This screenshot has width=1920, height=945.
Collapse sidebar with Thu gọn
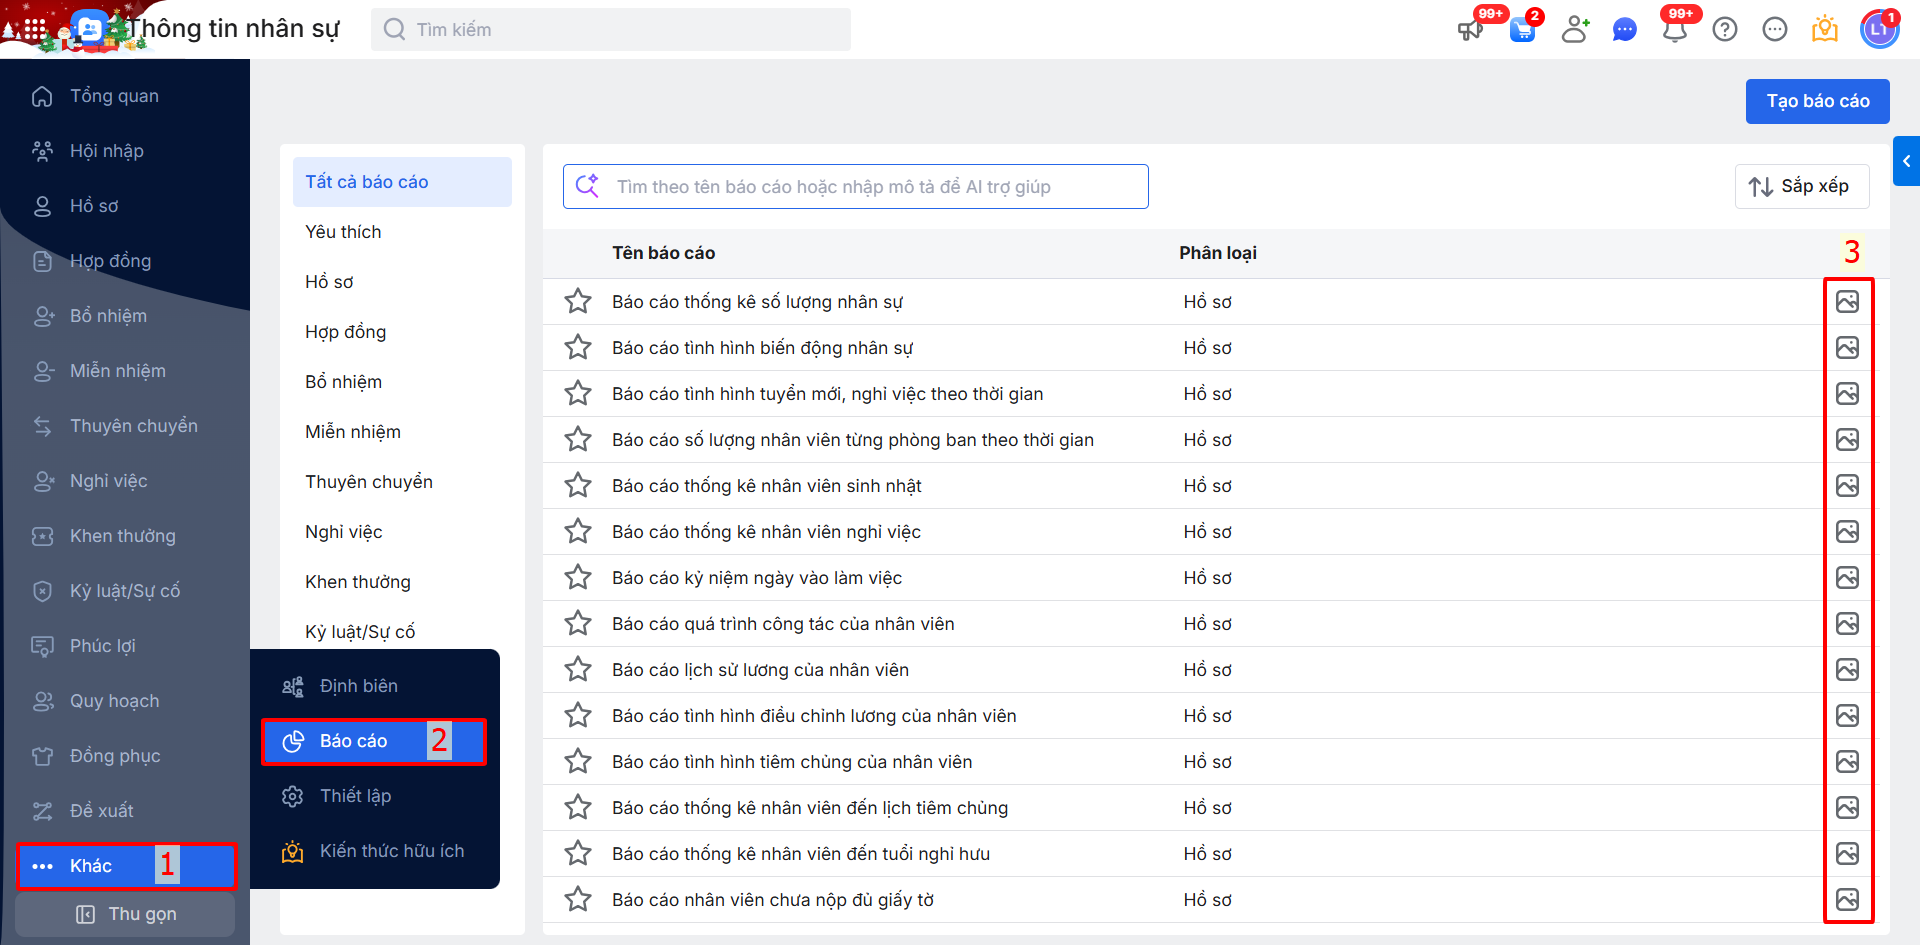(x=126, y=914)
